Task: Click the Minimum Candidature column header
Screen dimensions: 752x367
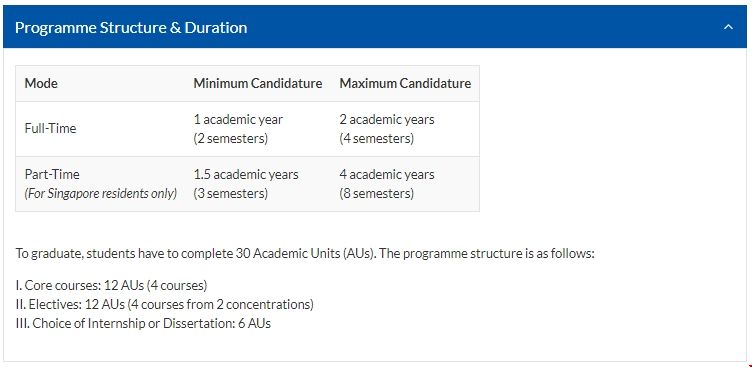Action: [258, 83]
